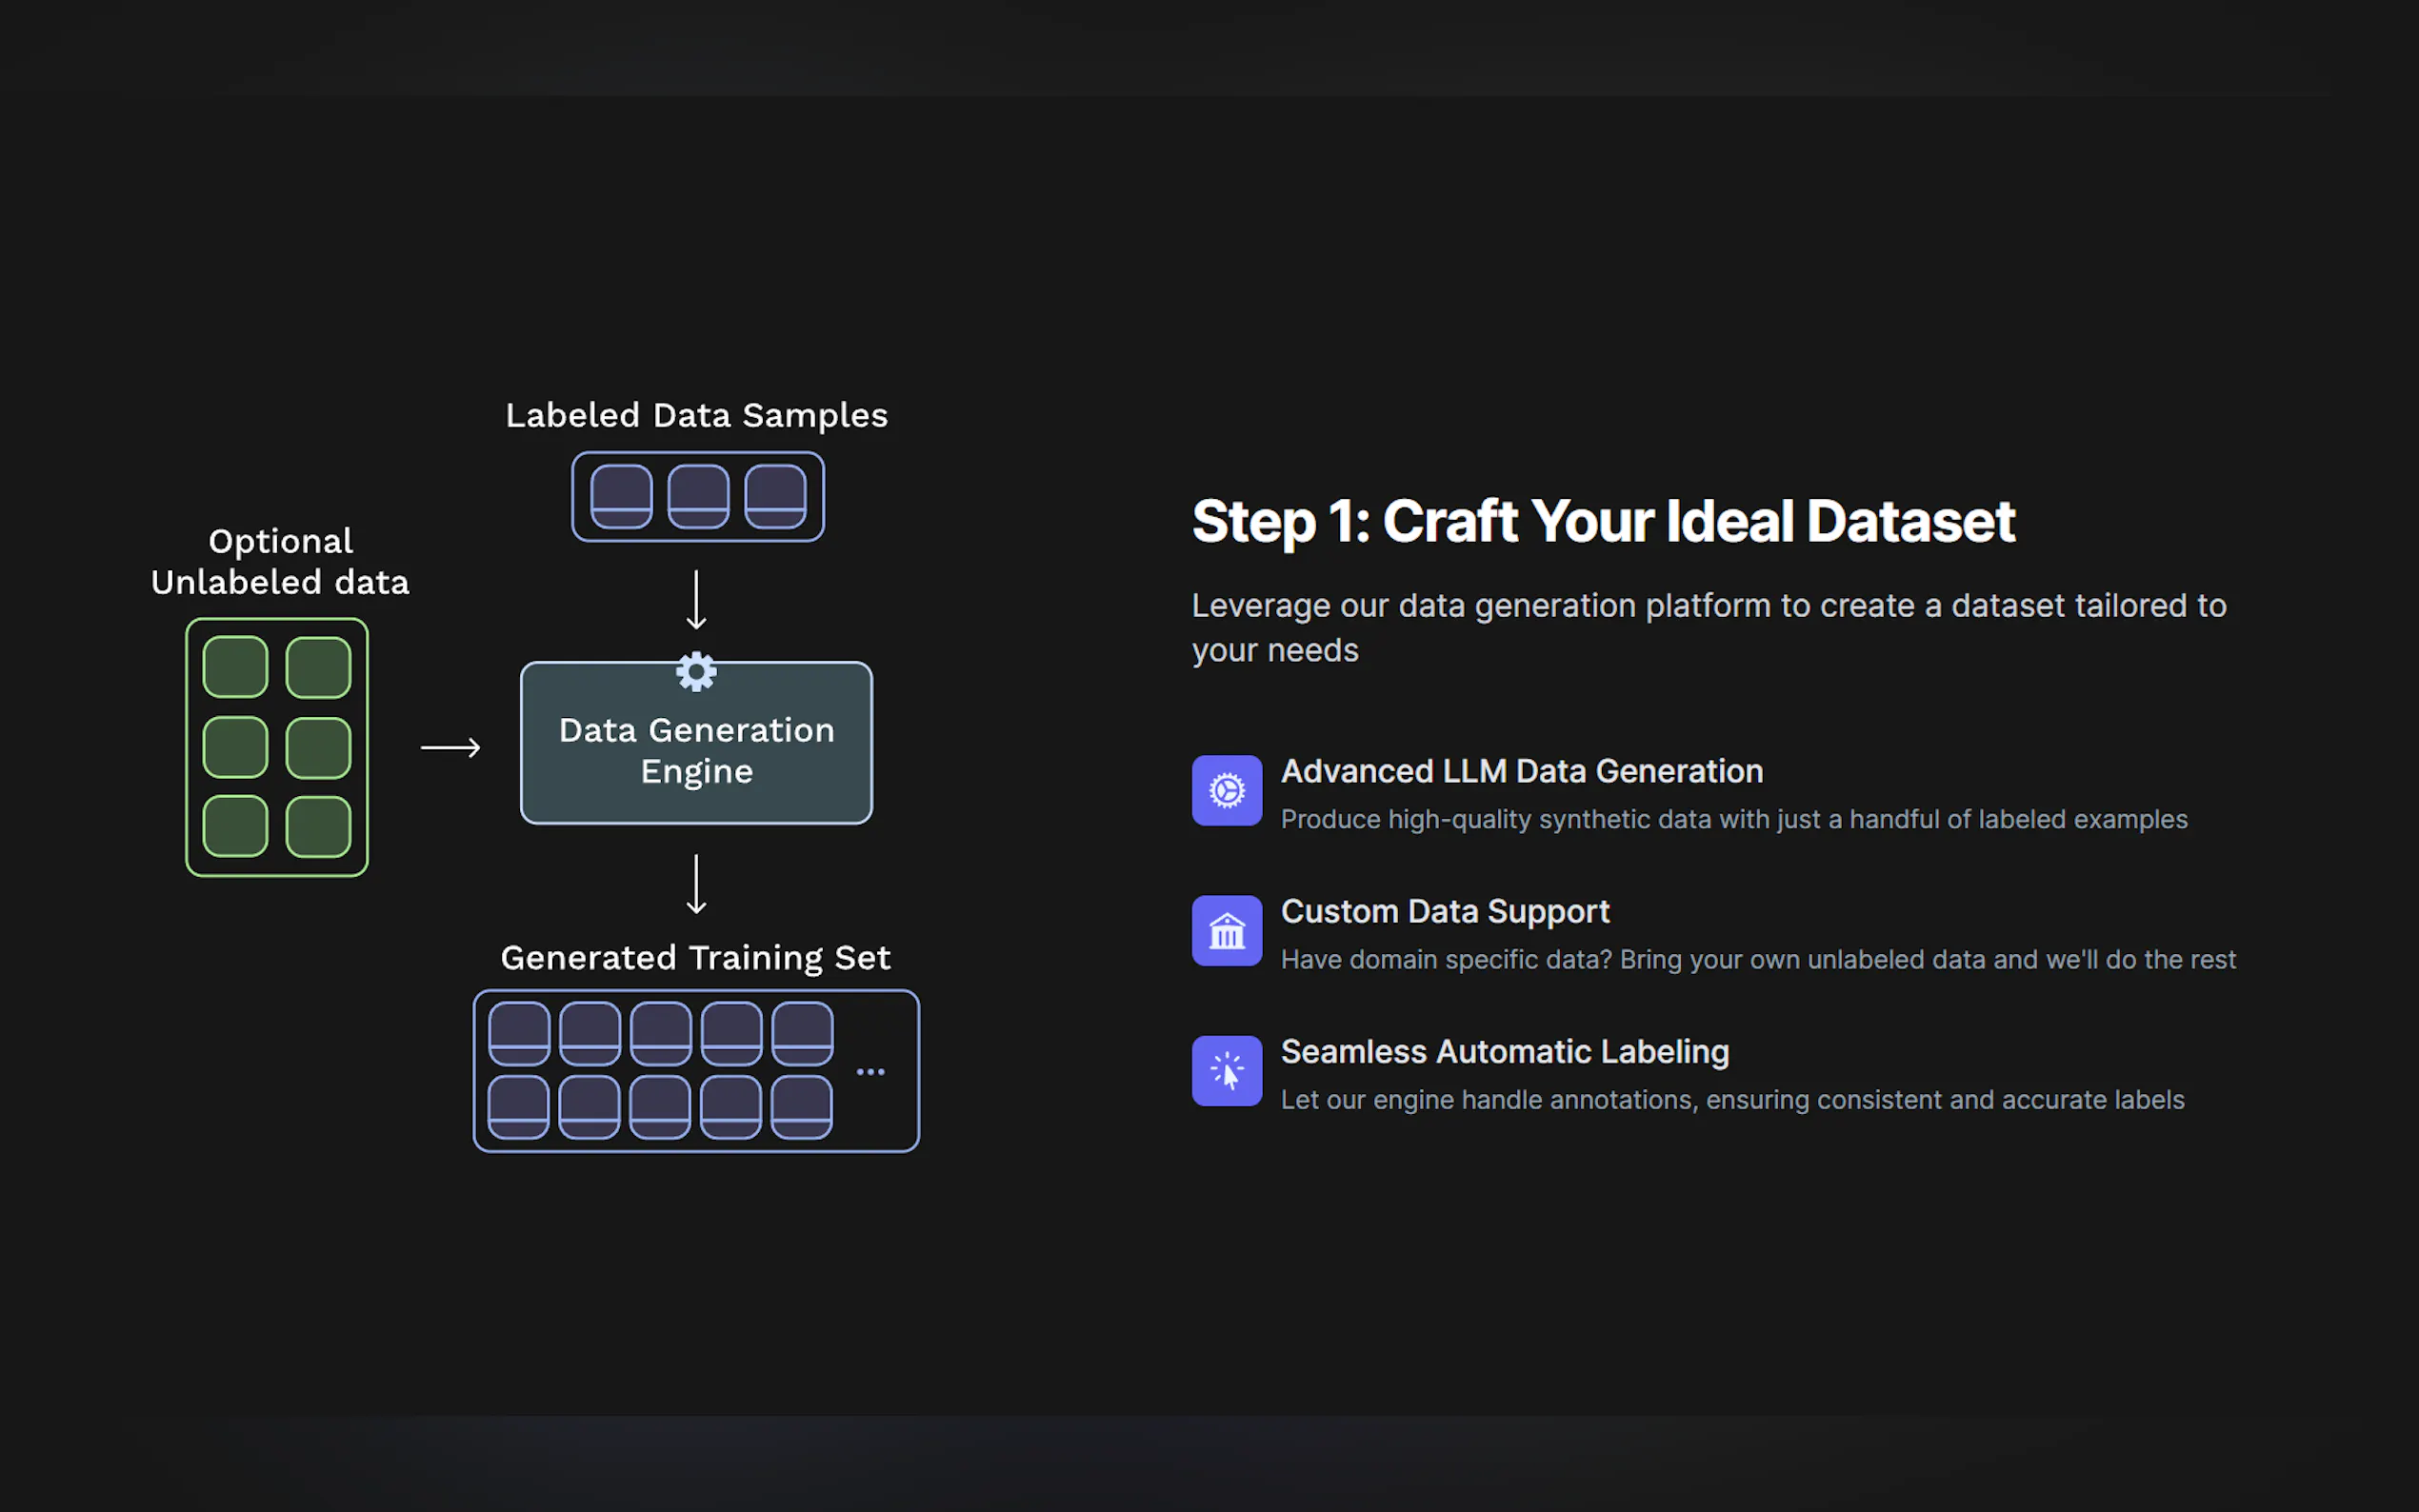Click the Custom Data Support title

point(1444,911)
